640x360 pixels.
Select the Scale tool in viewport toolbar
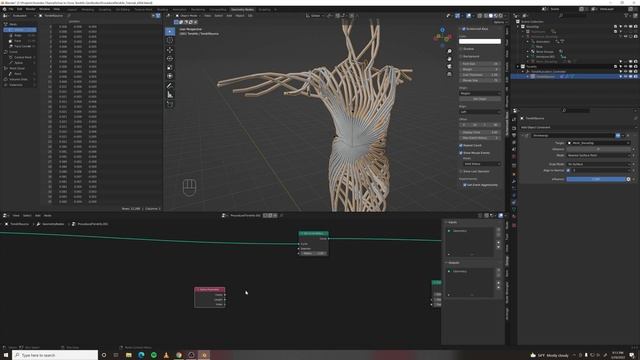170,67
